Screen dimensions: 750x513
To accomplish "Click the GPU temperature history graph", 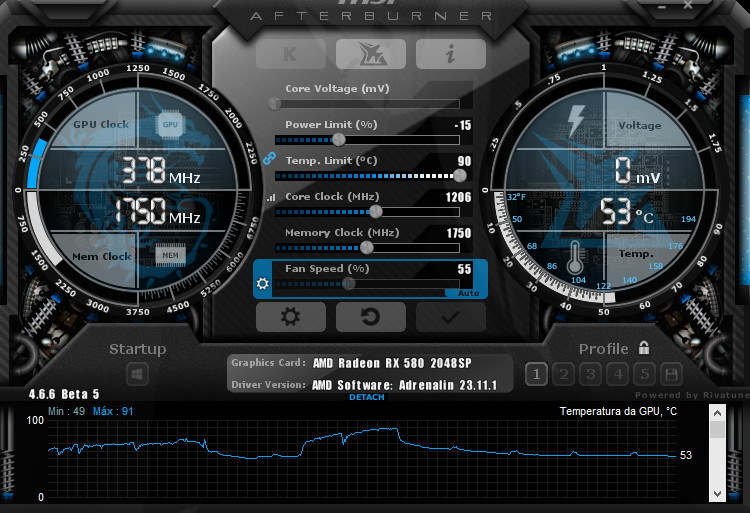I will (x=362, y=459).
